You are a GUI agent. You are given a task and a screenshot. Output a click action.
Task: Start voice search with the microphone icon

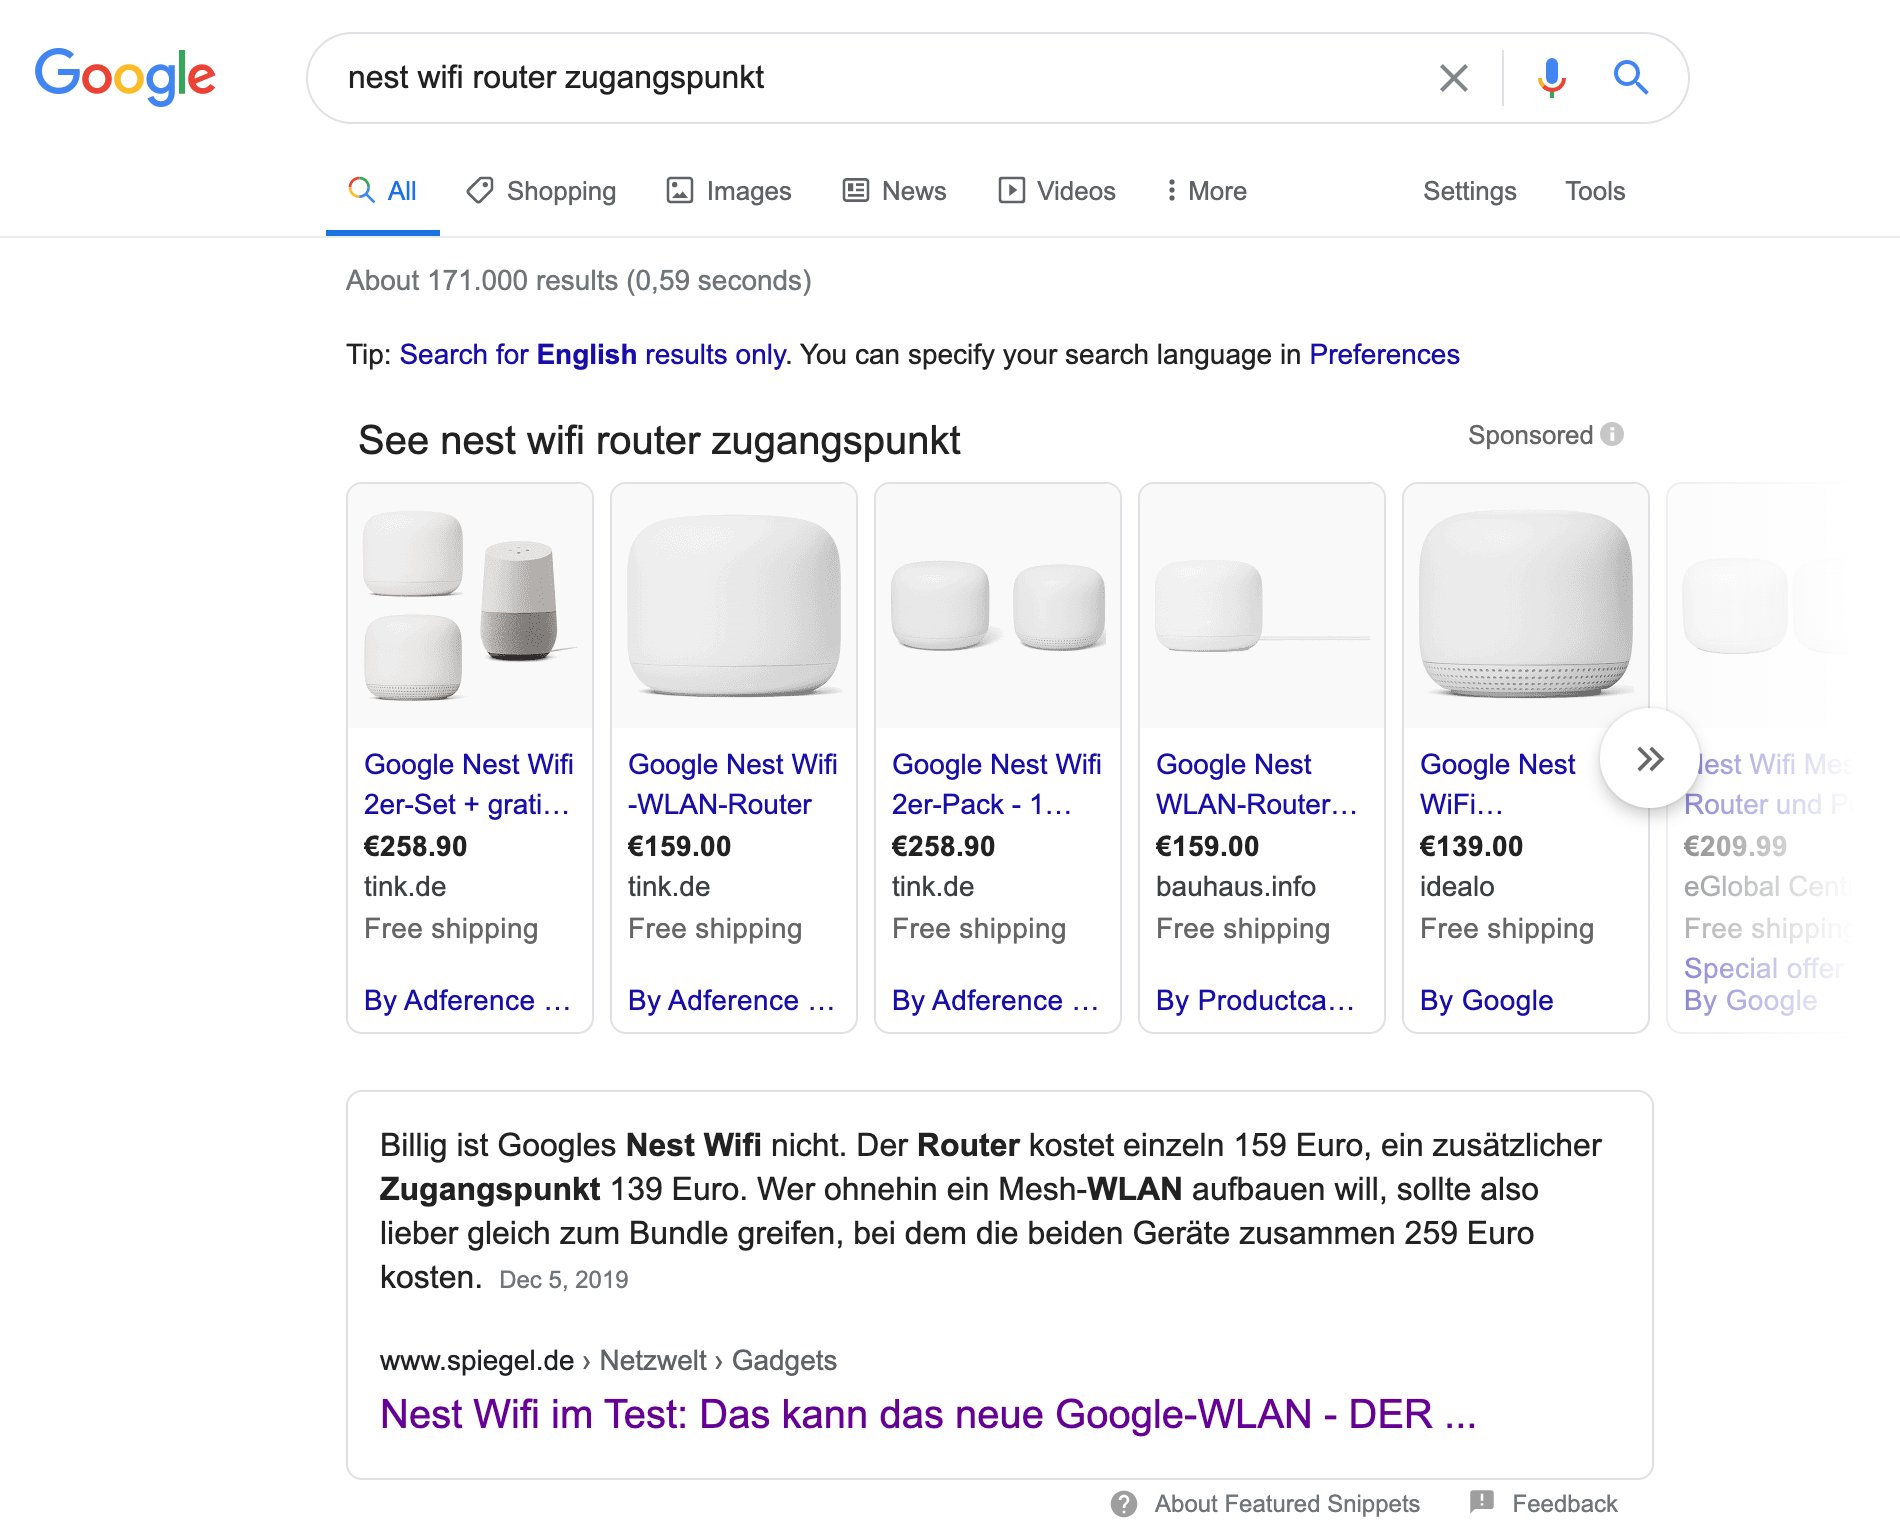[1551, 78]
